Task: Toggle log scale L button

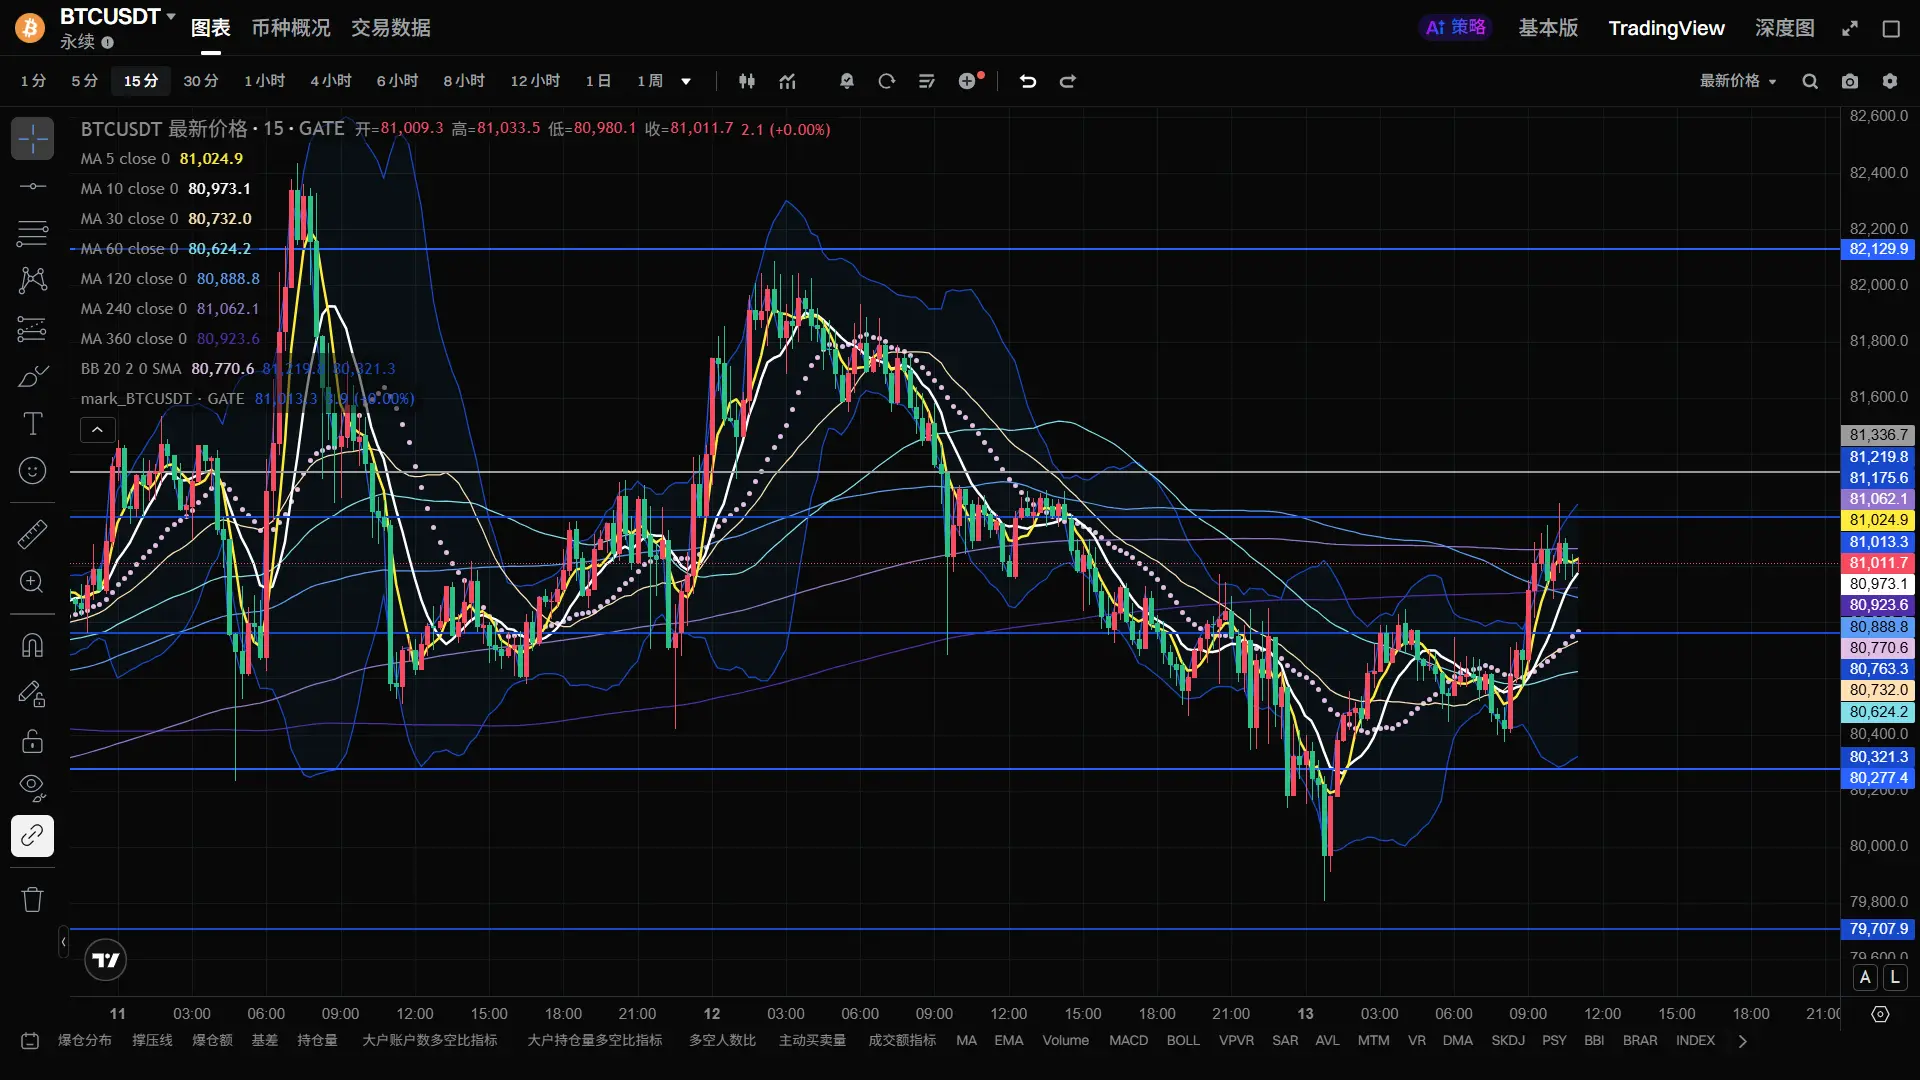Action: [1895, 977]
